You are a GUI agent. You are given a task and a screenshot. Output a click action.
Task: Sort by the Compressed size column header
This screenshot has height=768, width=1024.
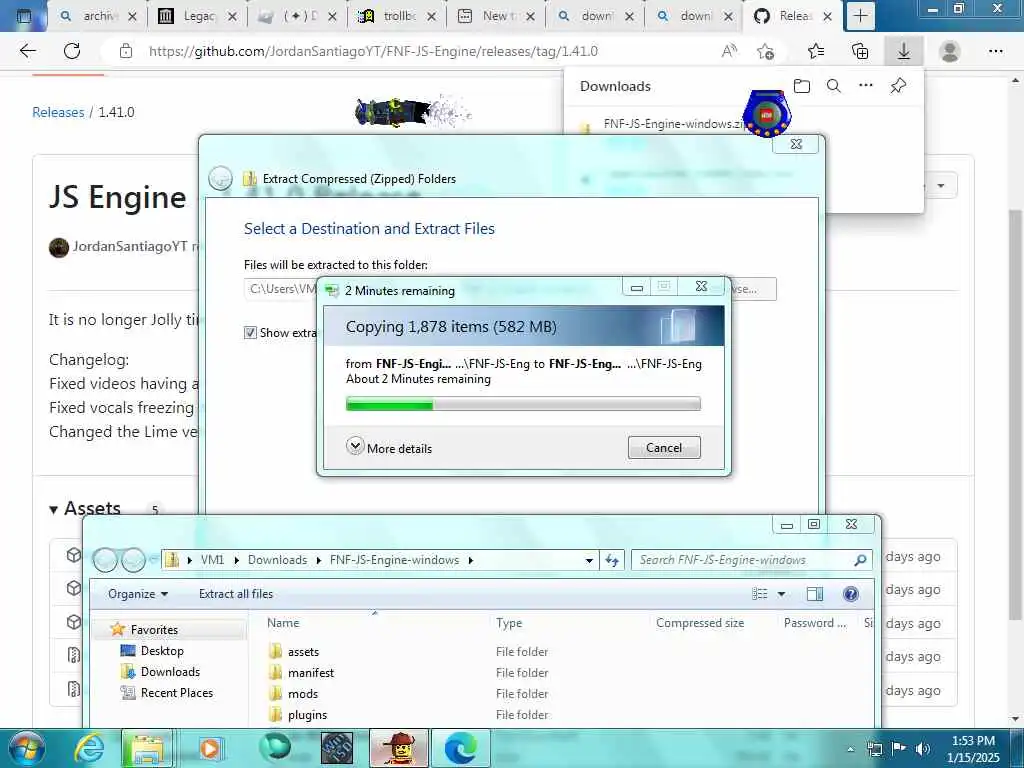coord(700,622)
